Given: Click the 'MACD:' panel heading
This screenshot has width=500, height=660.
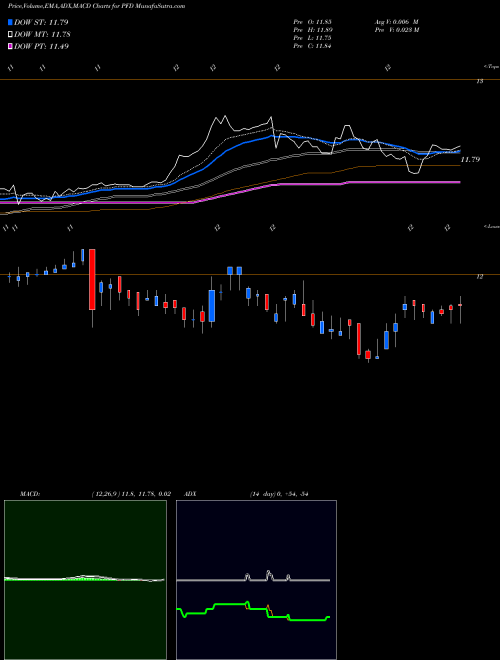Looking at the screenshot, I should tap(30, 494).
